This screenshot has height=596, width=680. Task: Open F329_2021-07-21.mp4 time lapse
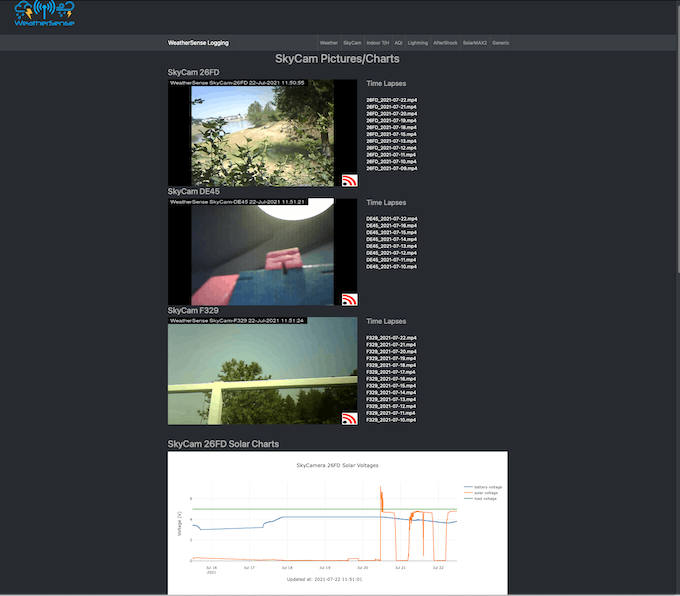point(391,345)
